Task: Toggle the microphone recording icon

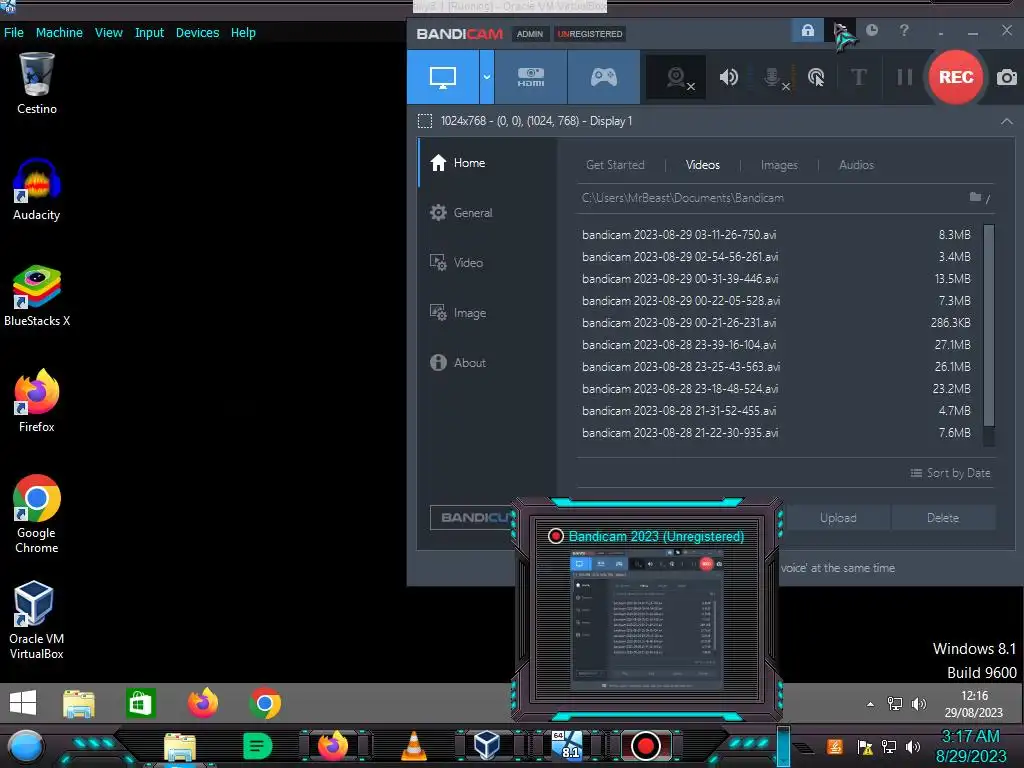Action: (x=775, y=78)
